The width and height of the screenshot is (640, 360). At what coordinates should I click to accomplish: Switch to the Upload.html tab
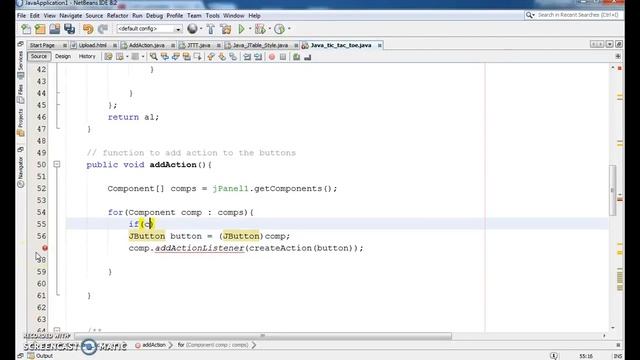pyautogui.click(x=93, y=45)
